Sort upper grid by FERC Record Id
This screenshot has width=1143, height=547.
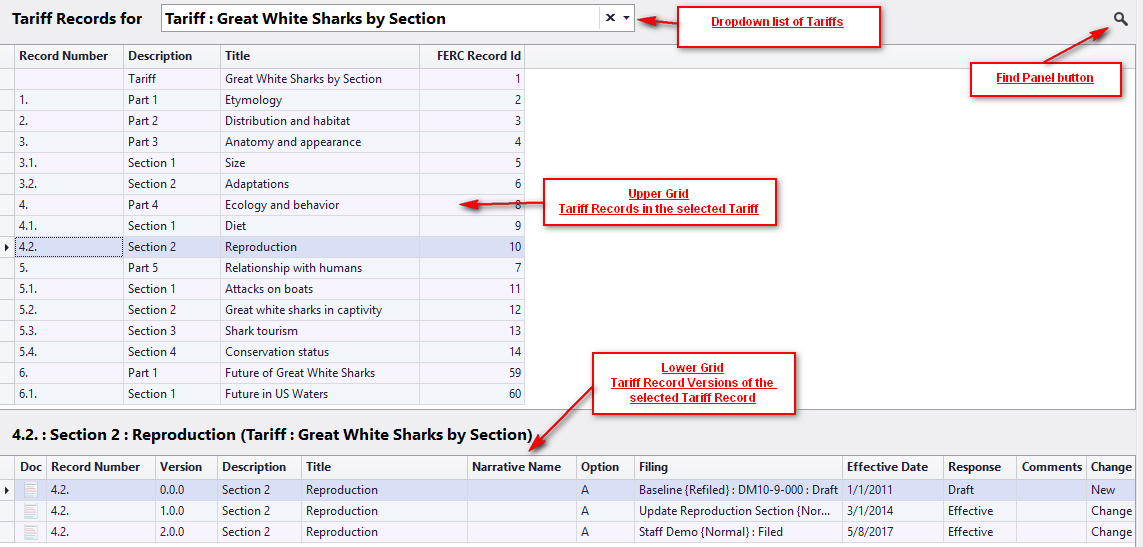coord(472,56)
